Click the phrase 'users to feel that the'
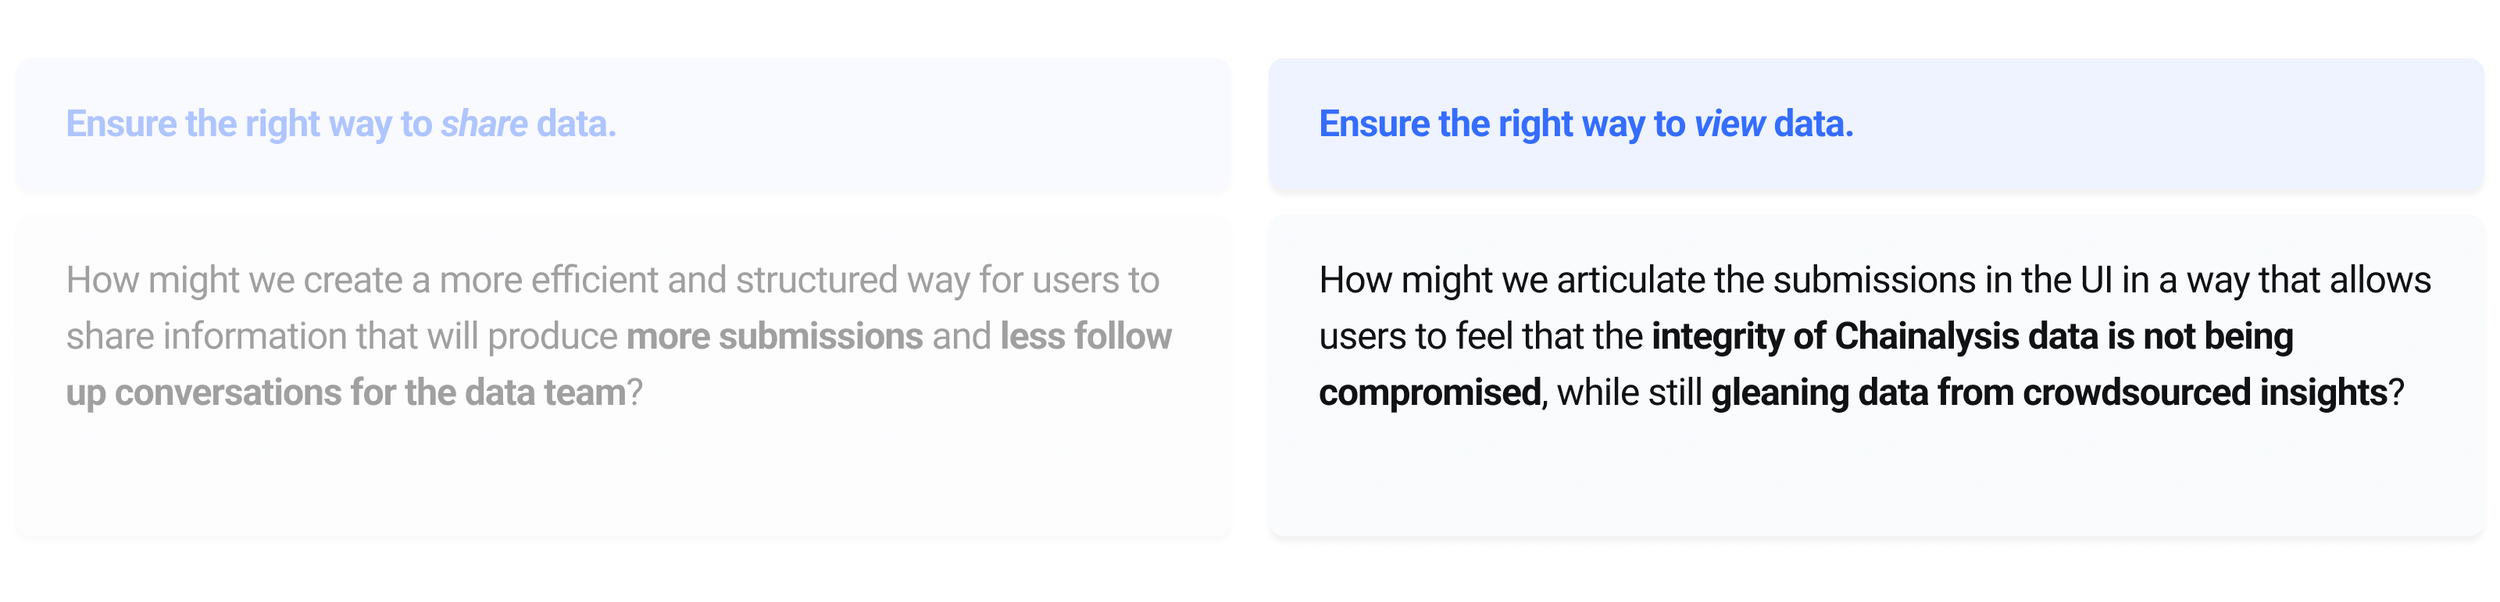This screenshot has width=2500, height=602. pos(1481,336)
